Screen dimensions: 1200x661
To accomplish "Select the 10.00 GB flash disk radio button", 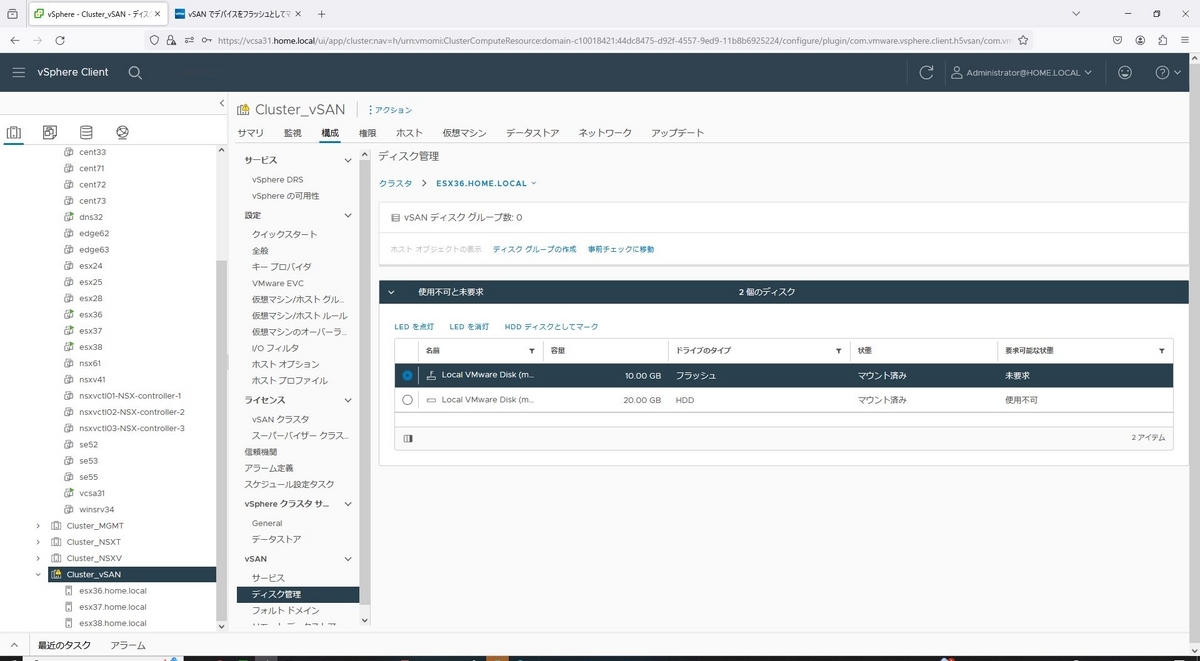I will click(x=407, y=375).
